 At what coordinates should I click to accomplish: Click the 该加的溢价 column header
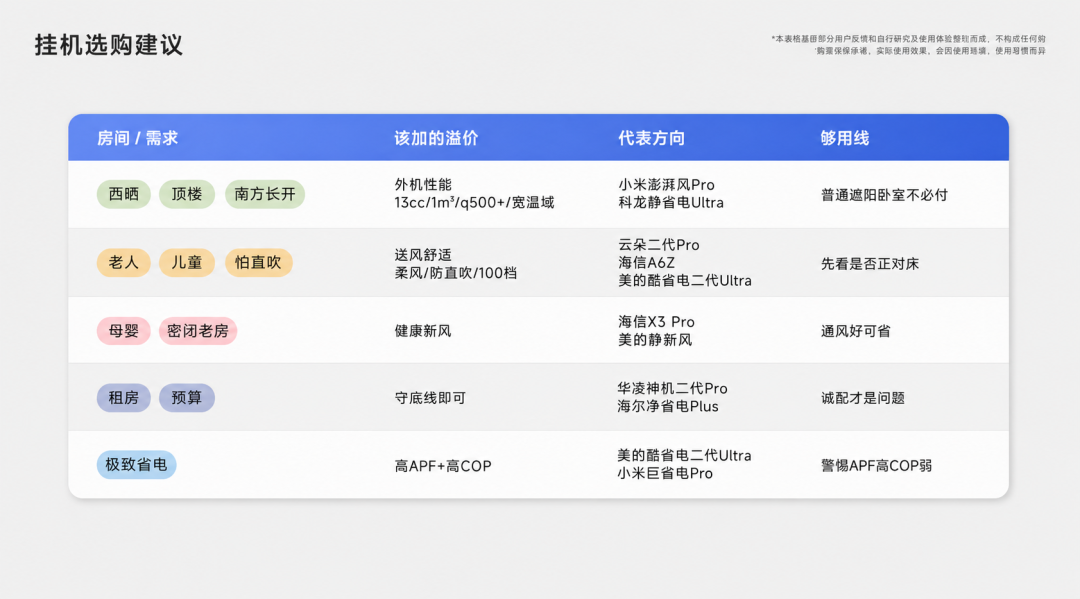coord(436,138)
